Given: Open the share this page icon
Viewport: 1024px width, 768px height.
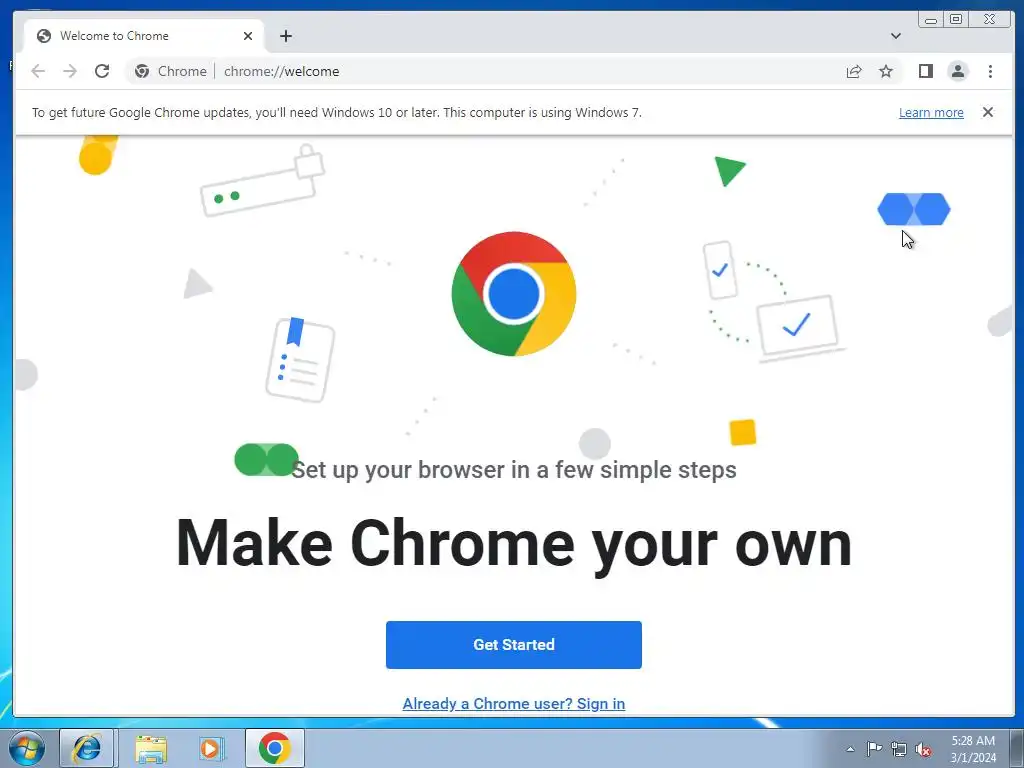Looking at the screenshot, I should pyautogui.click(x=854, y=71).
